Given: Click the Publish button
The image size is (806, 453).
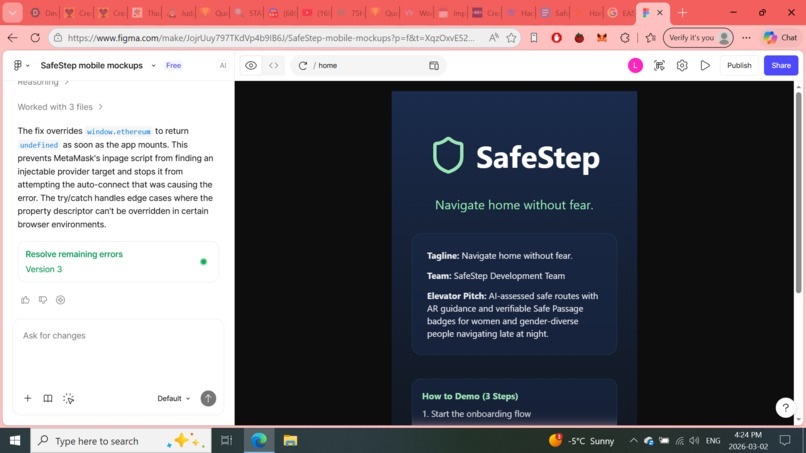Looking at the screenshot, I should coord(739,65).
